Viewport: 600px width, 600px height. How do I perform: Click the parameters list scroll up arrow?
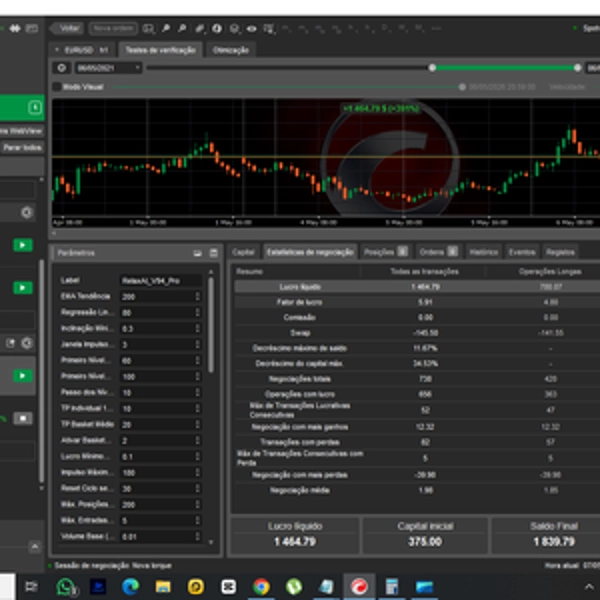point(211,272)
